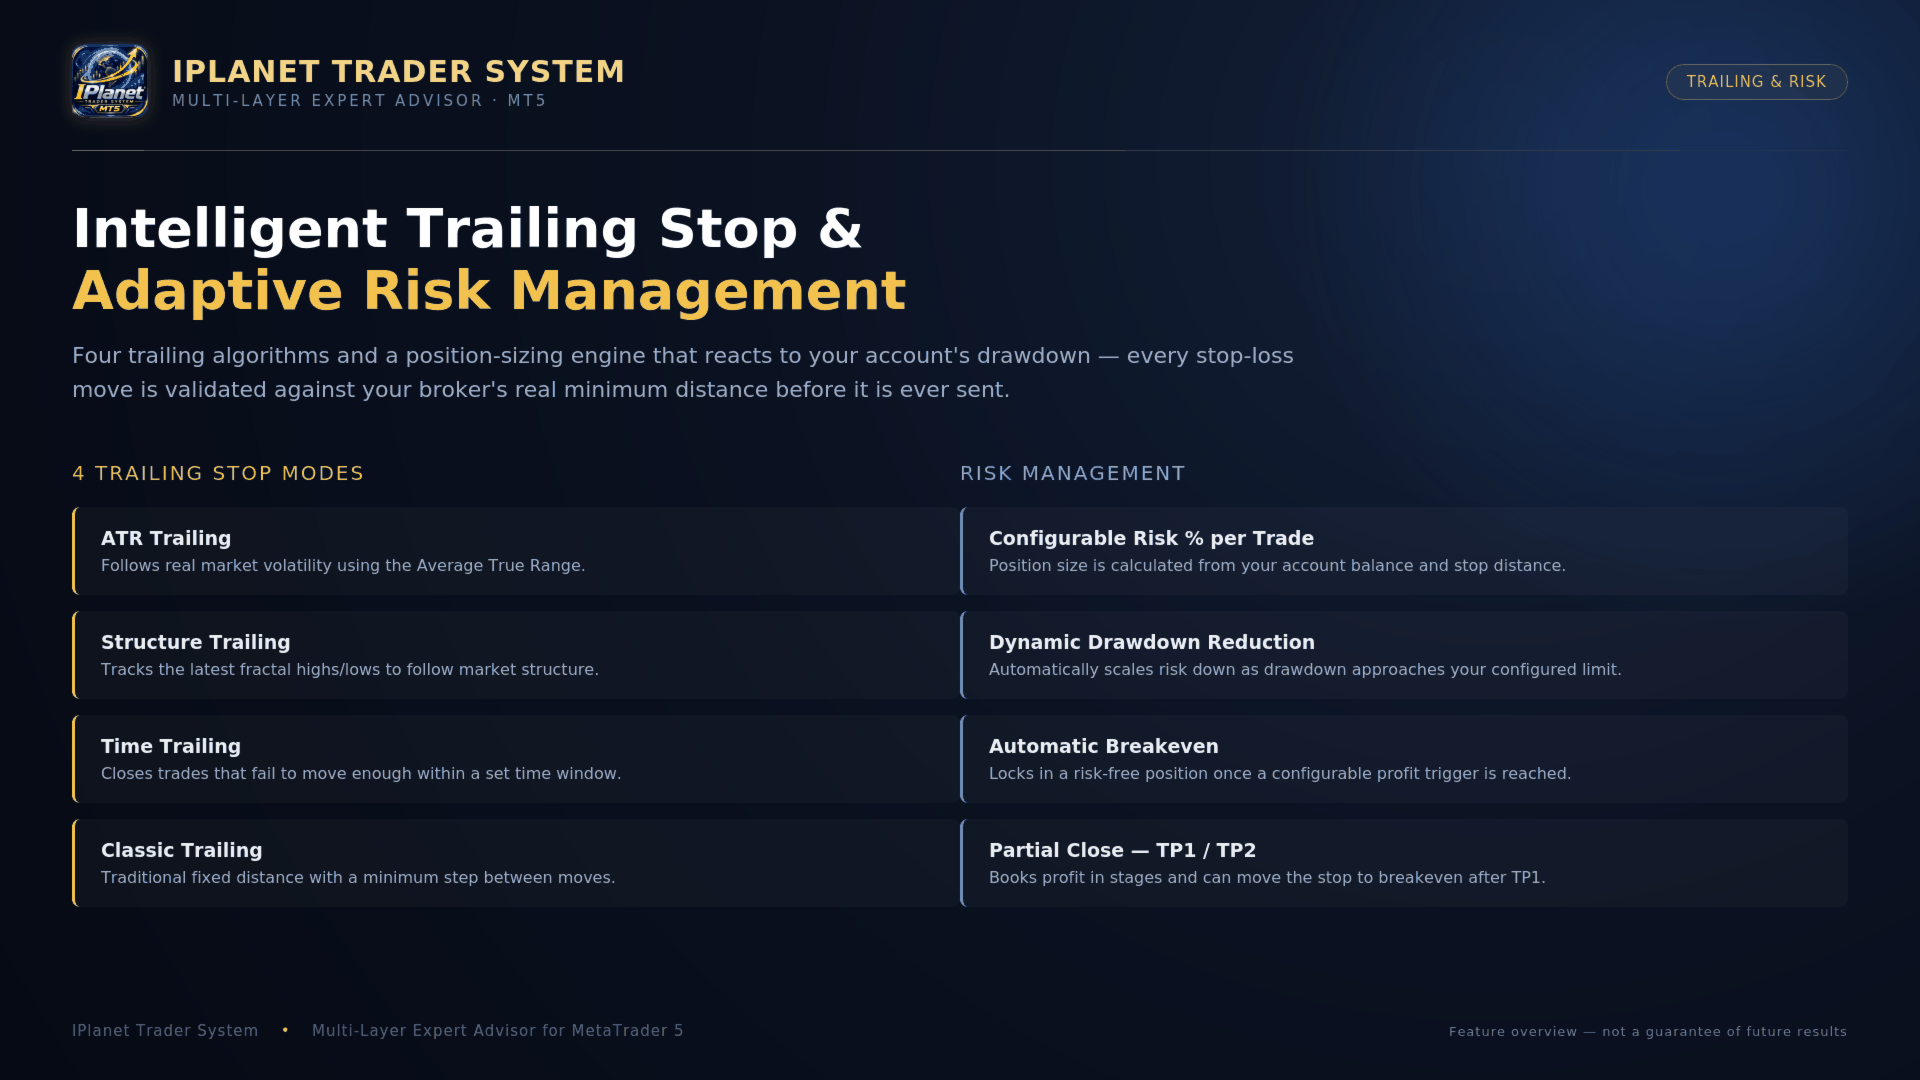Click text about Average True Range volatility
Image resolution: width=1920 pixels, height=1080 pixels.
(x=343, y=566)
